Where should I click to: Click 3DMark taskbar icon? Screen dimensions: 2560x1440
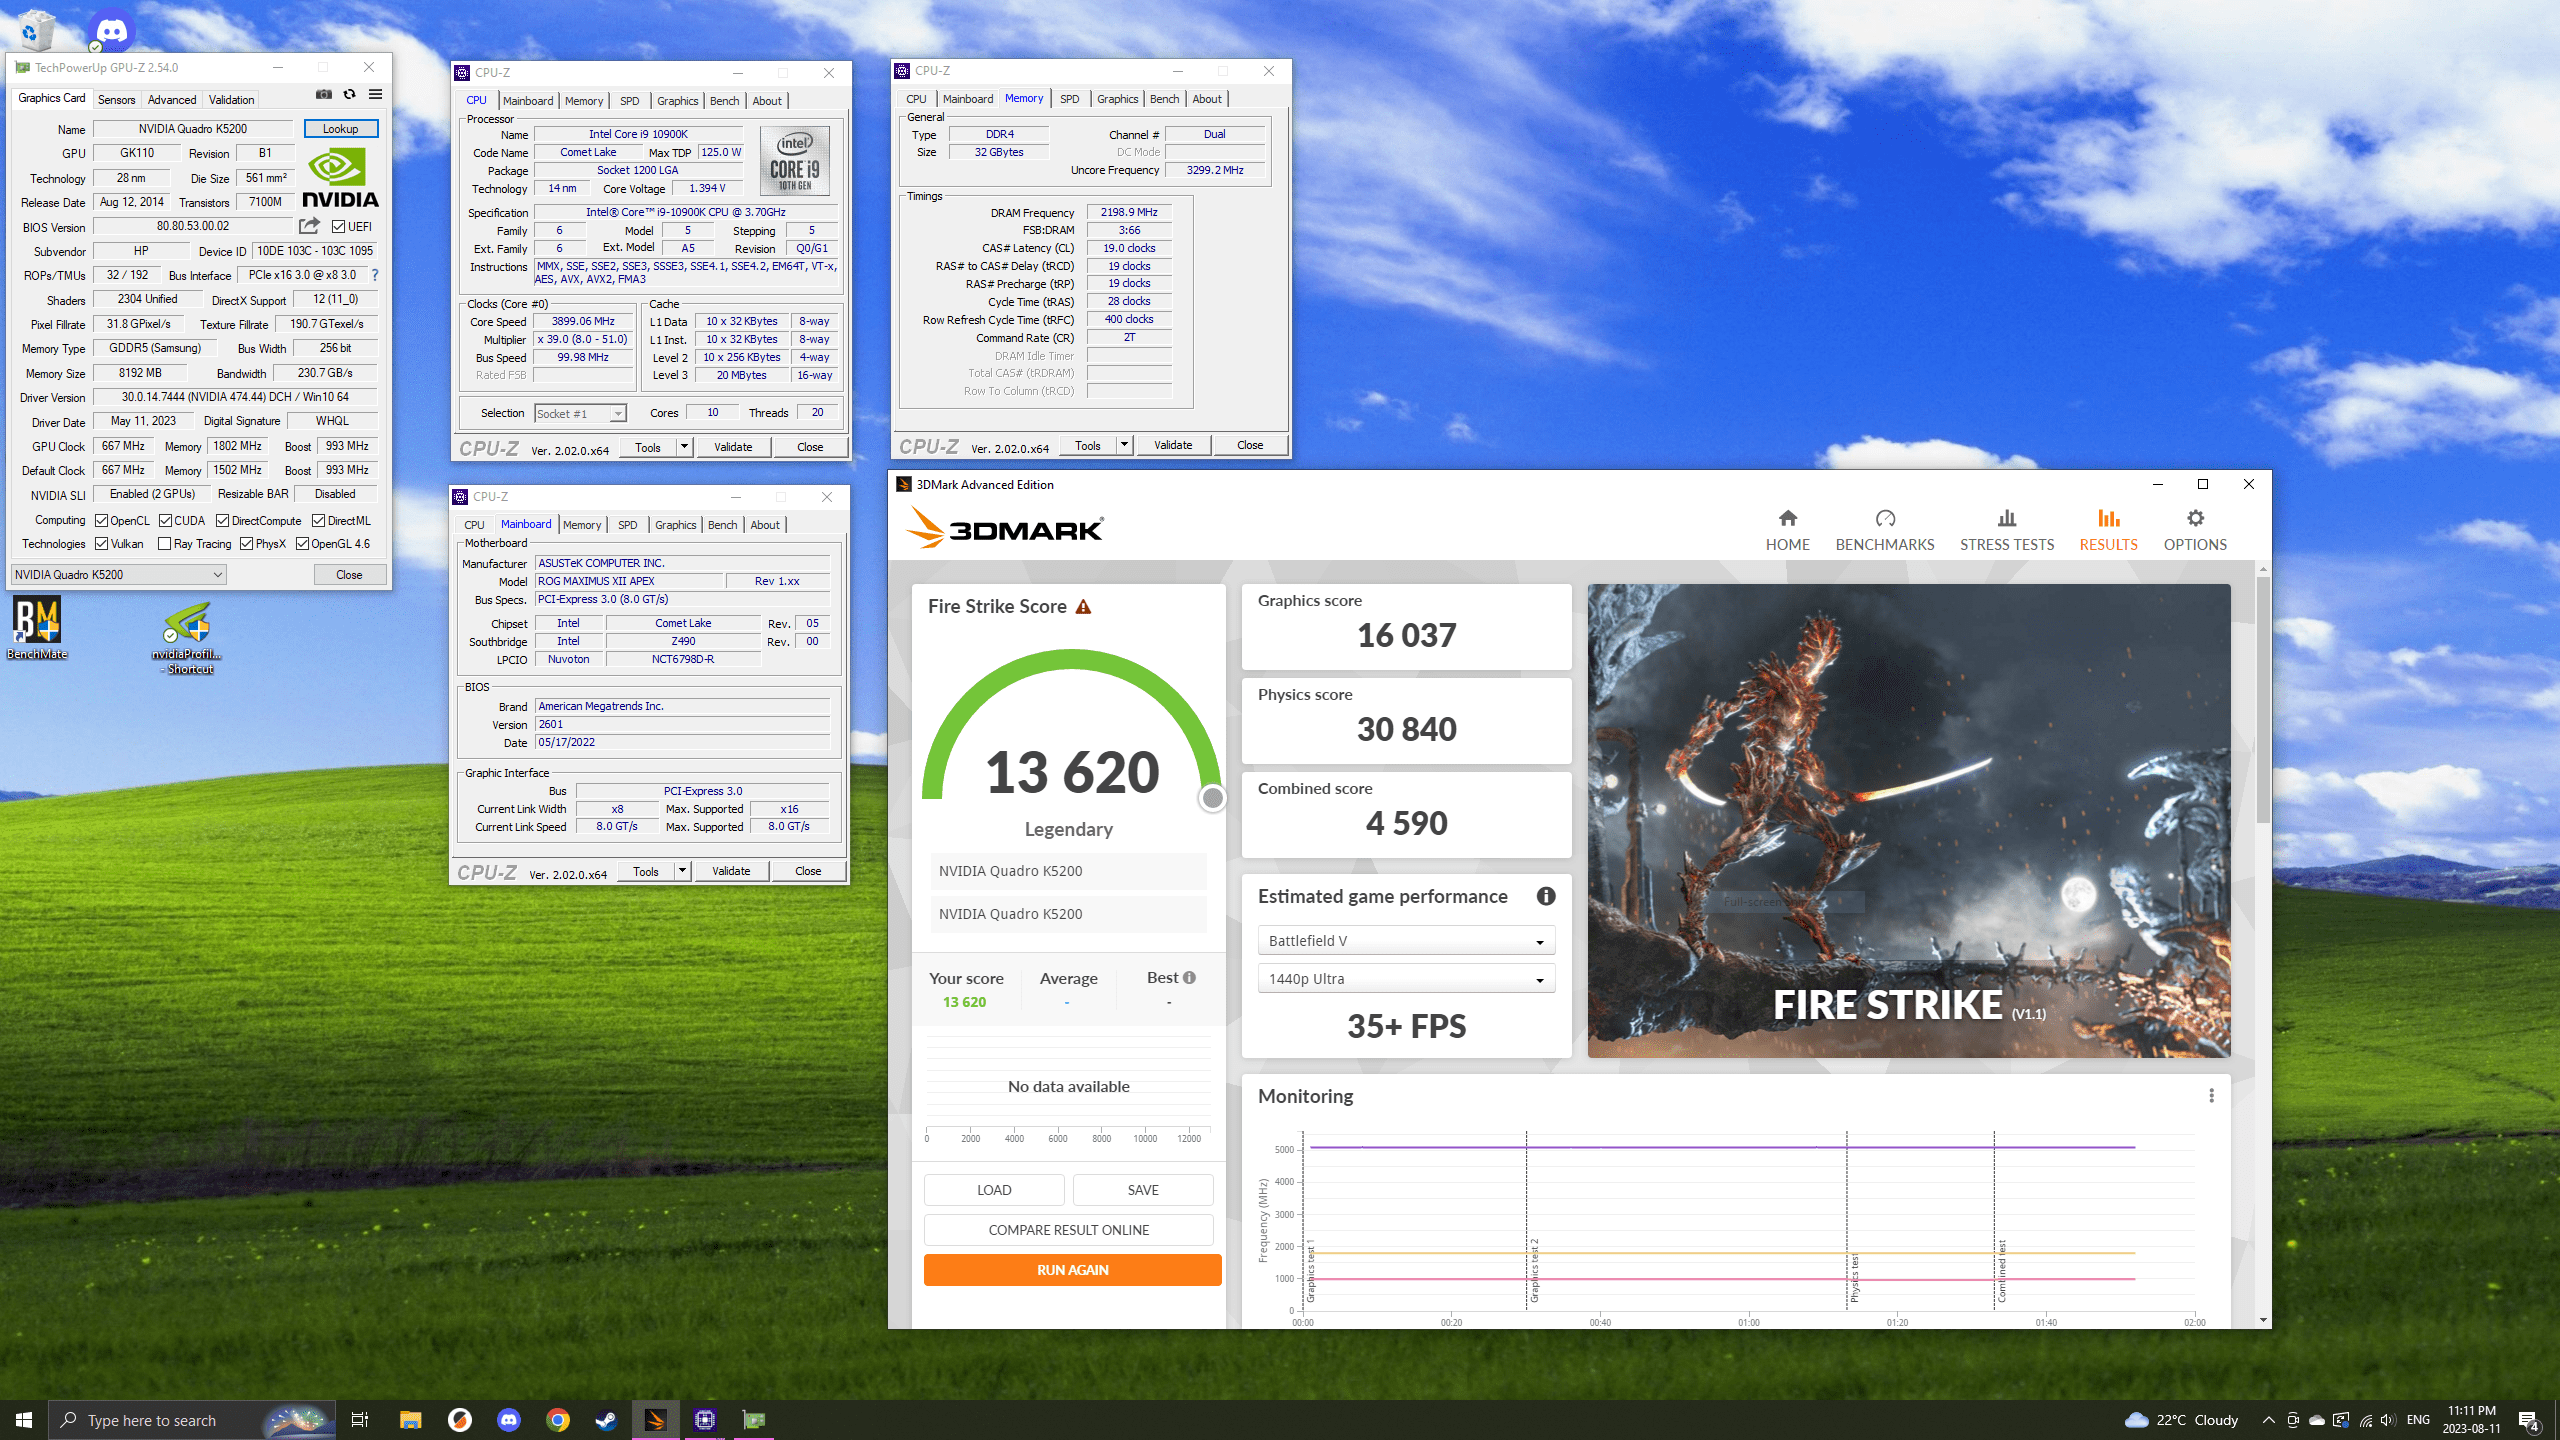656,1419
